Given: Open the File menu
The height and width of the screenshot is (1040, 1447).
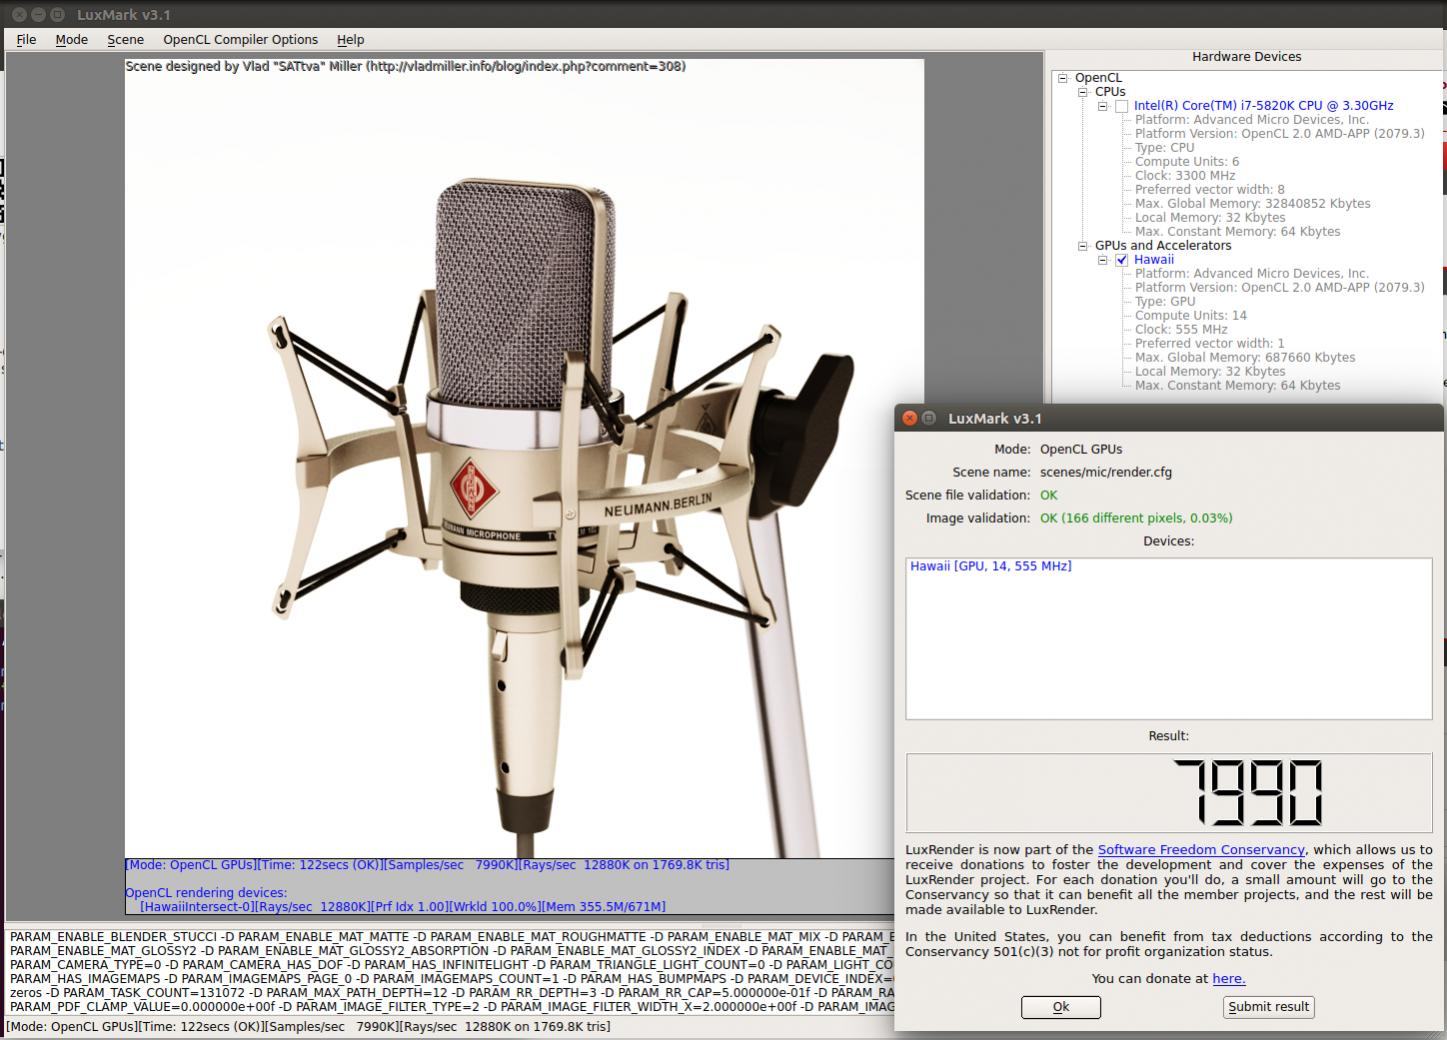Looking at the screenshot, I should tap(26, 39).
